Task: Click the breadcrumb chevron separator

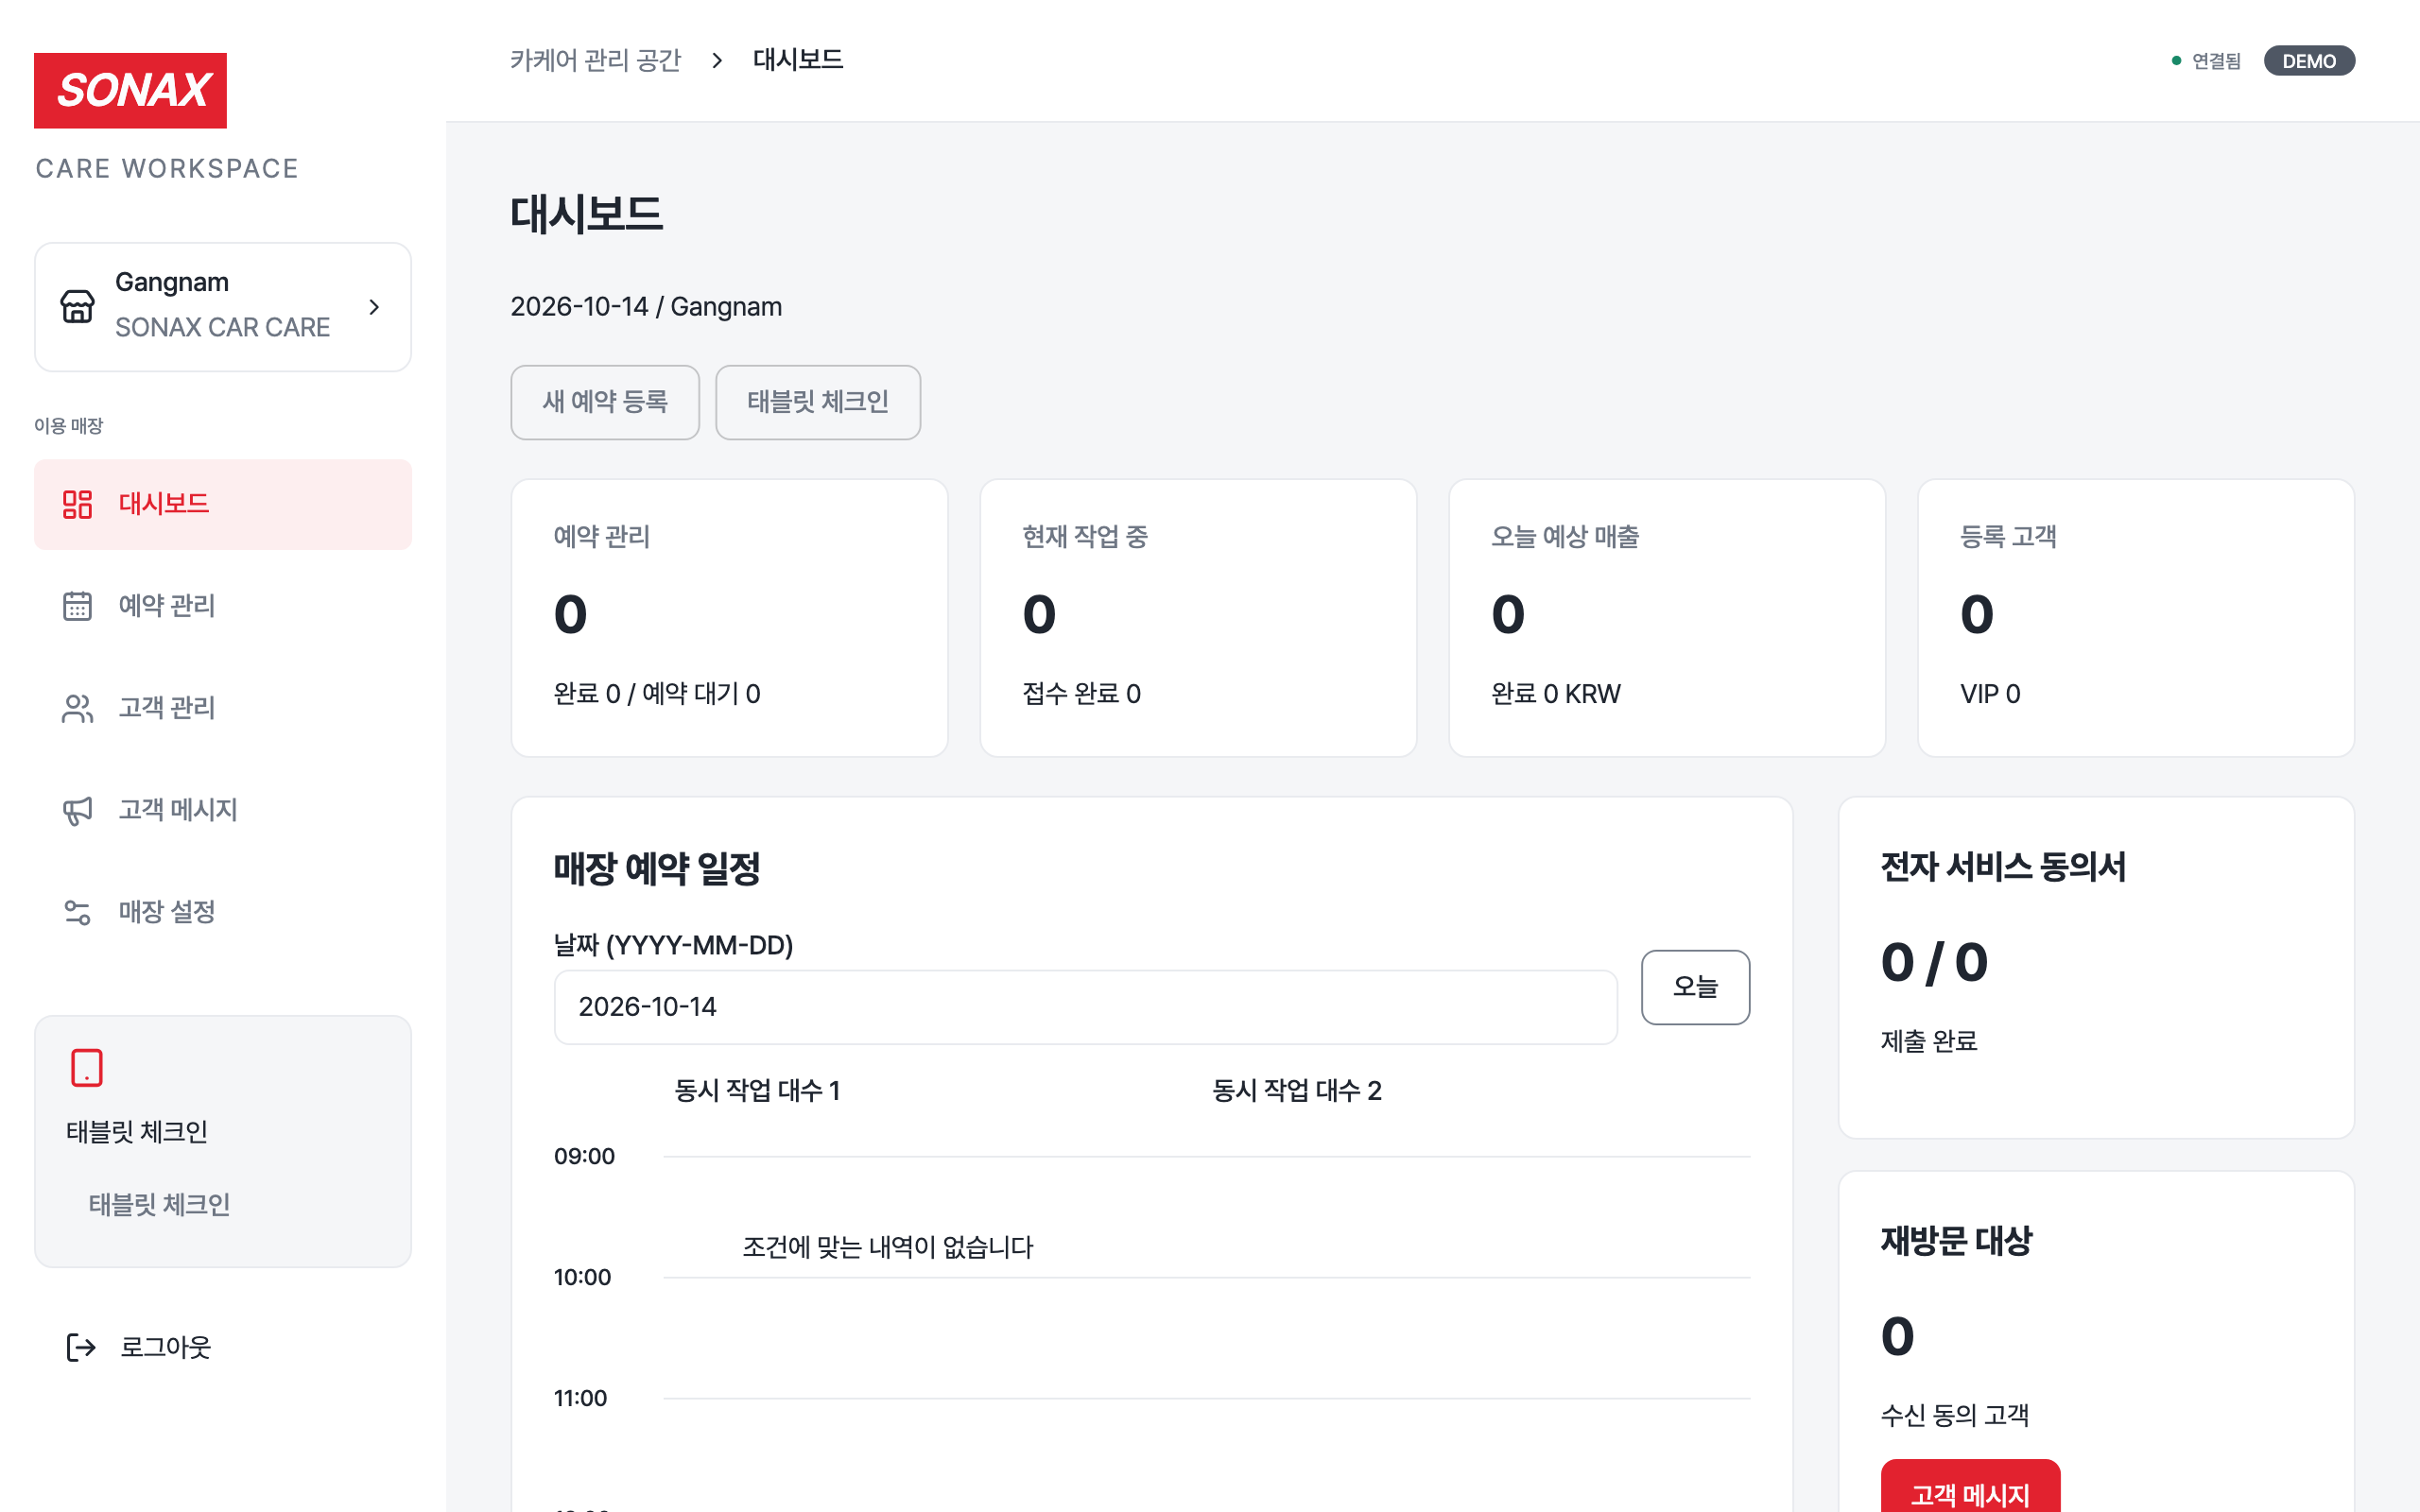Action: [x=717, y=61]
